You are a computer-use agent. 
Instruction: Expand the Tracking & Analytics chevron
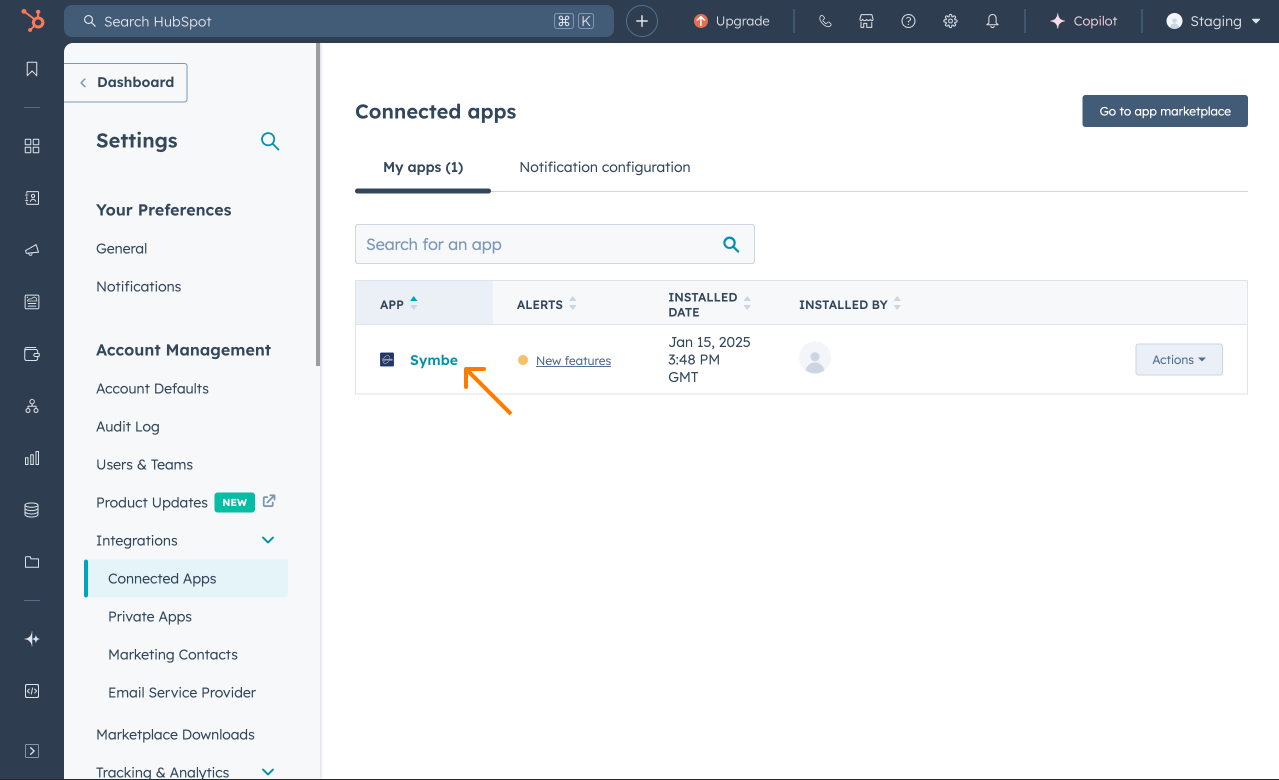click(x=268, y=771)
